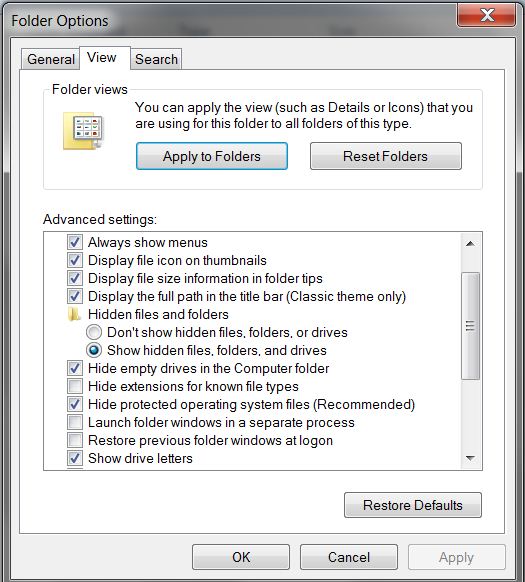Uncheck Always show menus
Viewport: 525px width, 582px height.
pyautogui.click(x=75, y=242)
